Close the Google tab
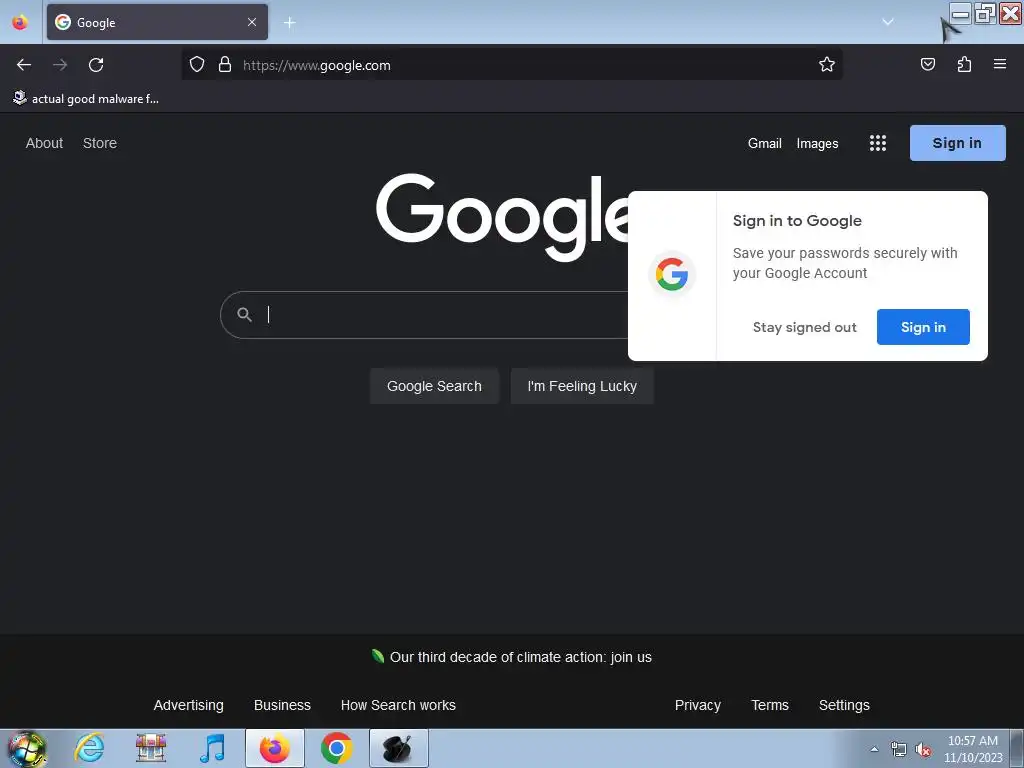The image size is (1024, 768). (x=252, y=22)
